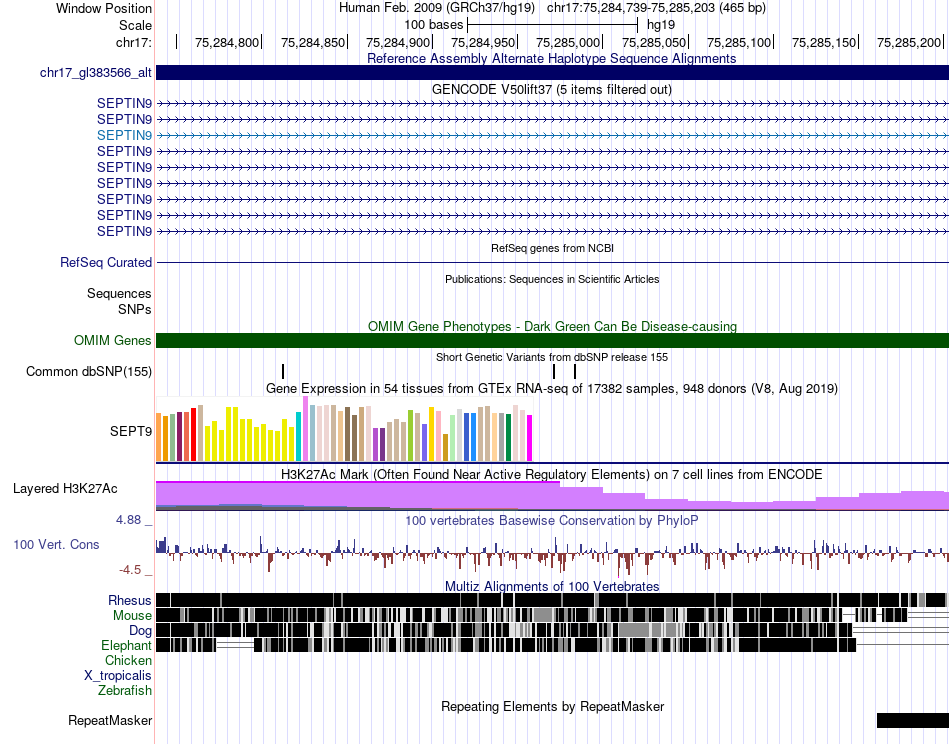
Task: Click the 100 Vert. Cons label
Action: pos(56,544)
